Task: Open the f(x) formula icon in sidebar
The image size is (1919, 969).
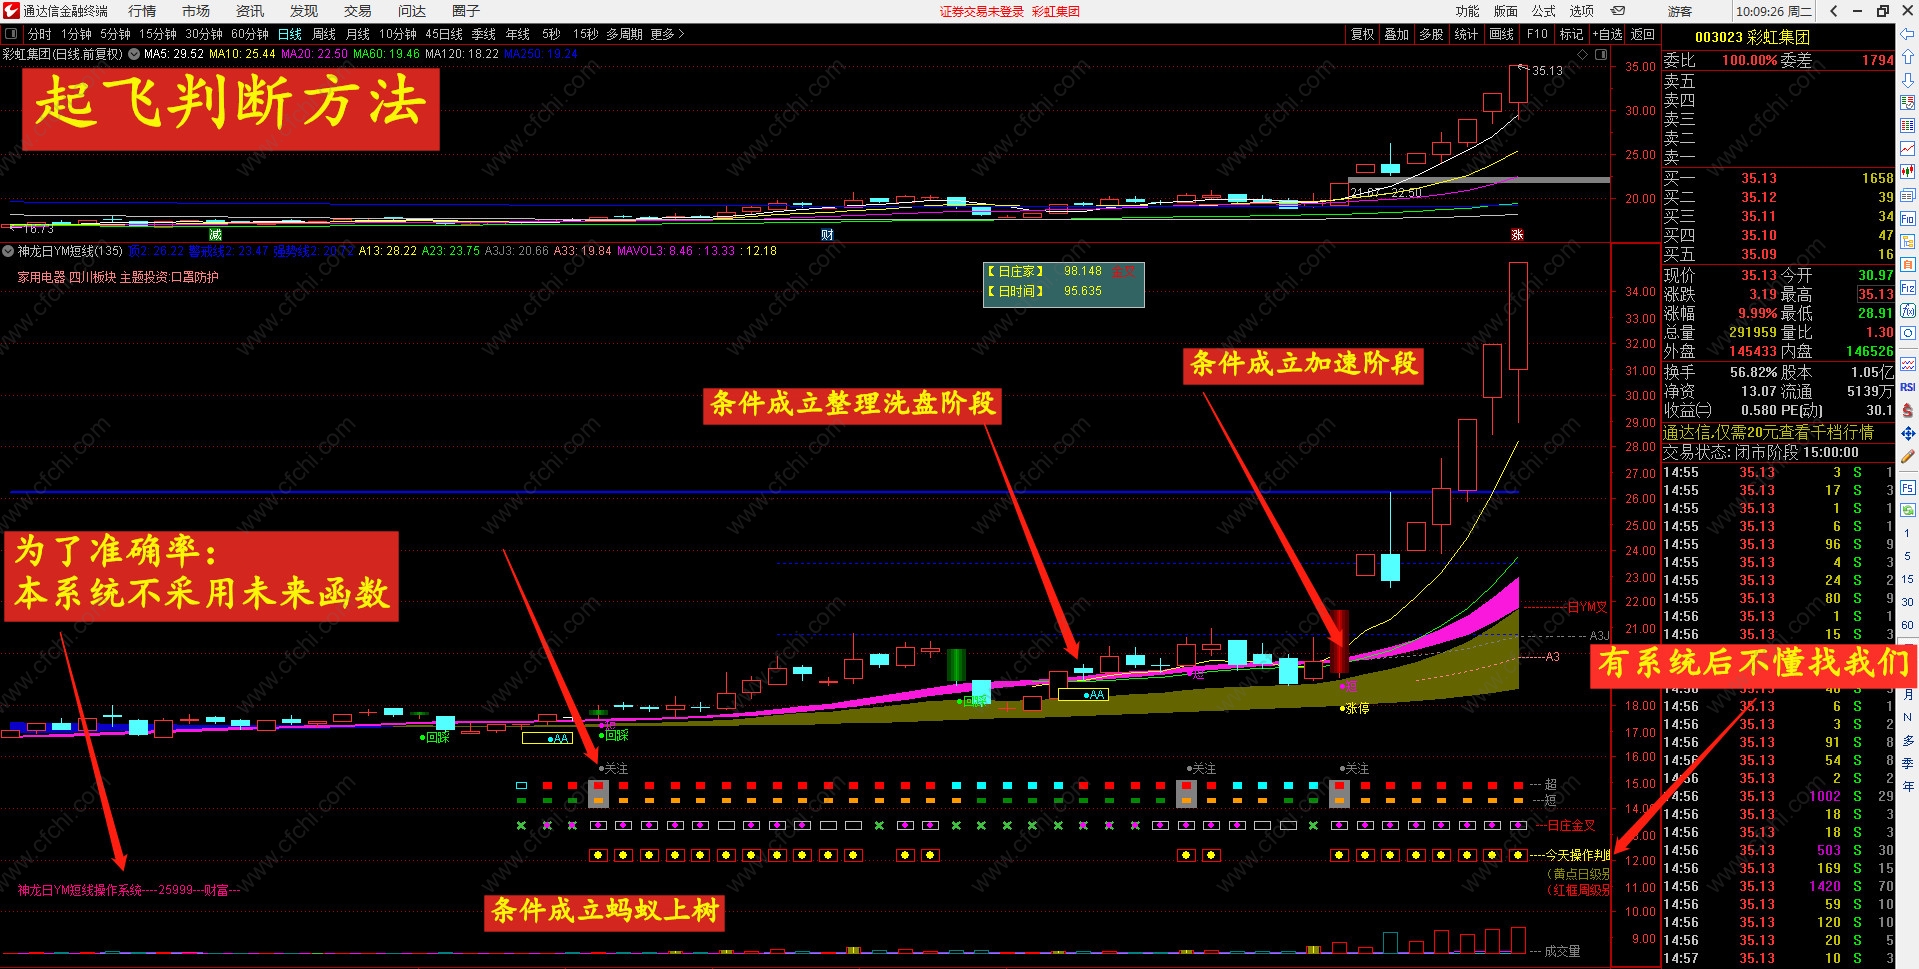Action: click(x=1908, y=311)
